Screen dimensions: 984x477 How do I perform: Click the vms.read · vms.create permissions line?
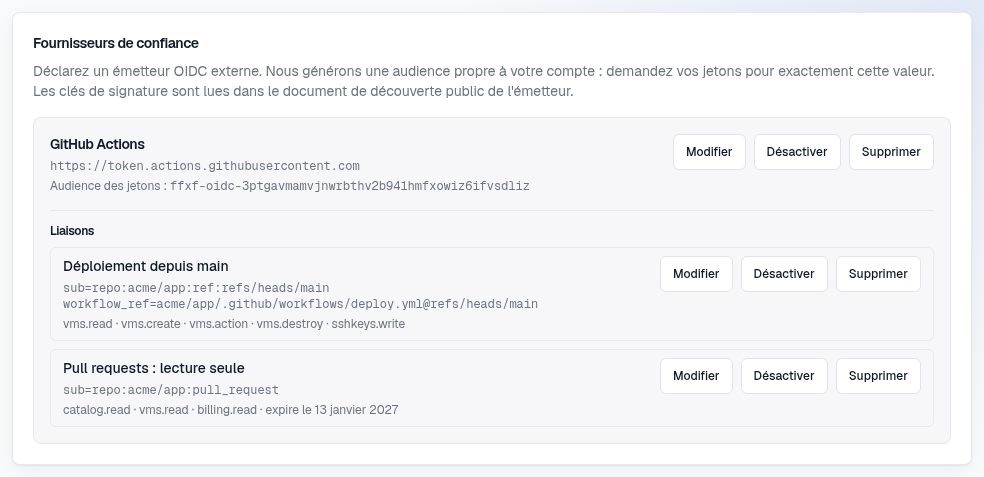point(234,324)
